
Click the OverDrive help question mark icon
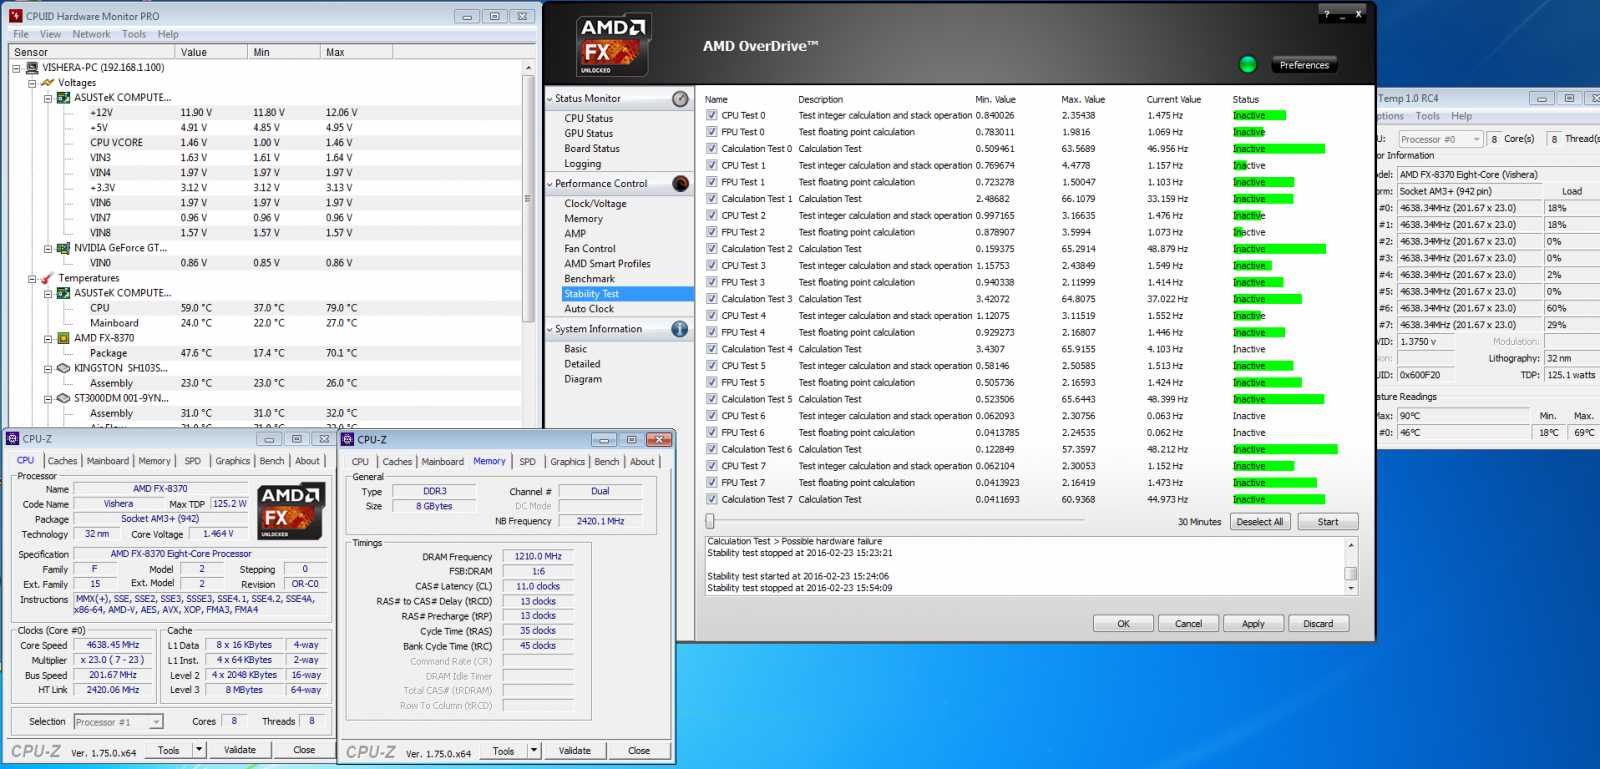1327,14
